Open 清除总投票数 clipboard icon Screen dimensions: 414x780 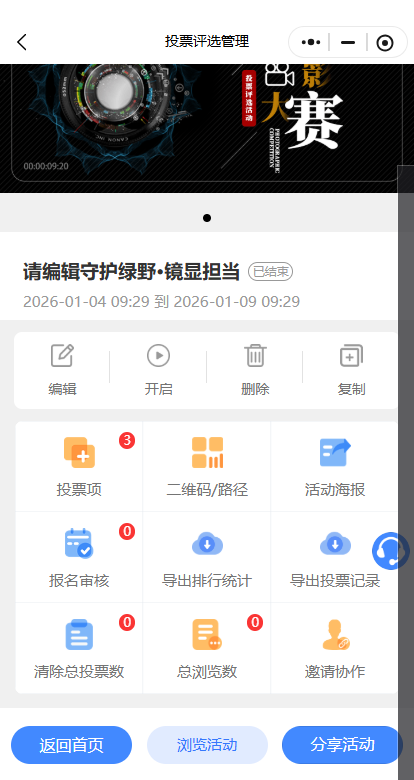pyautogui.click(x=79, y=635)
